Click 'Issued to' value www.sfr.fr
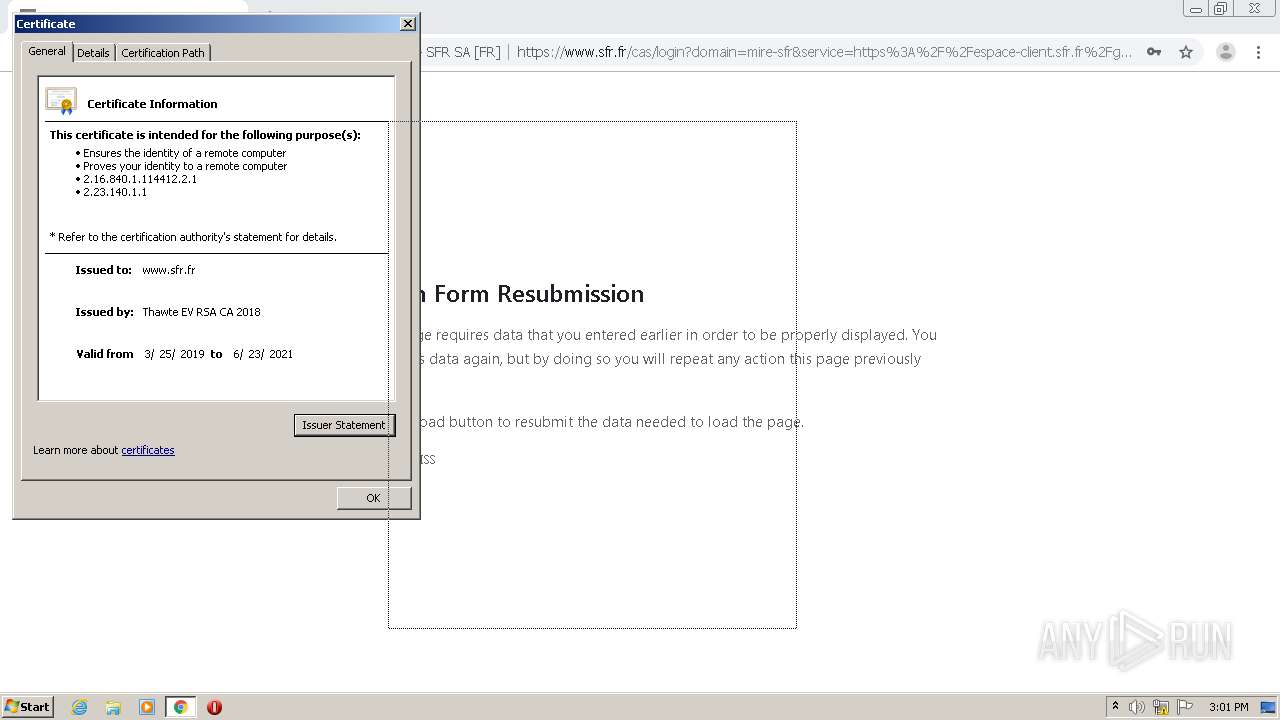The image size is (1280, 720). click(168, 270)
